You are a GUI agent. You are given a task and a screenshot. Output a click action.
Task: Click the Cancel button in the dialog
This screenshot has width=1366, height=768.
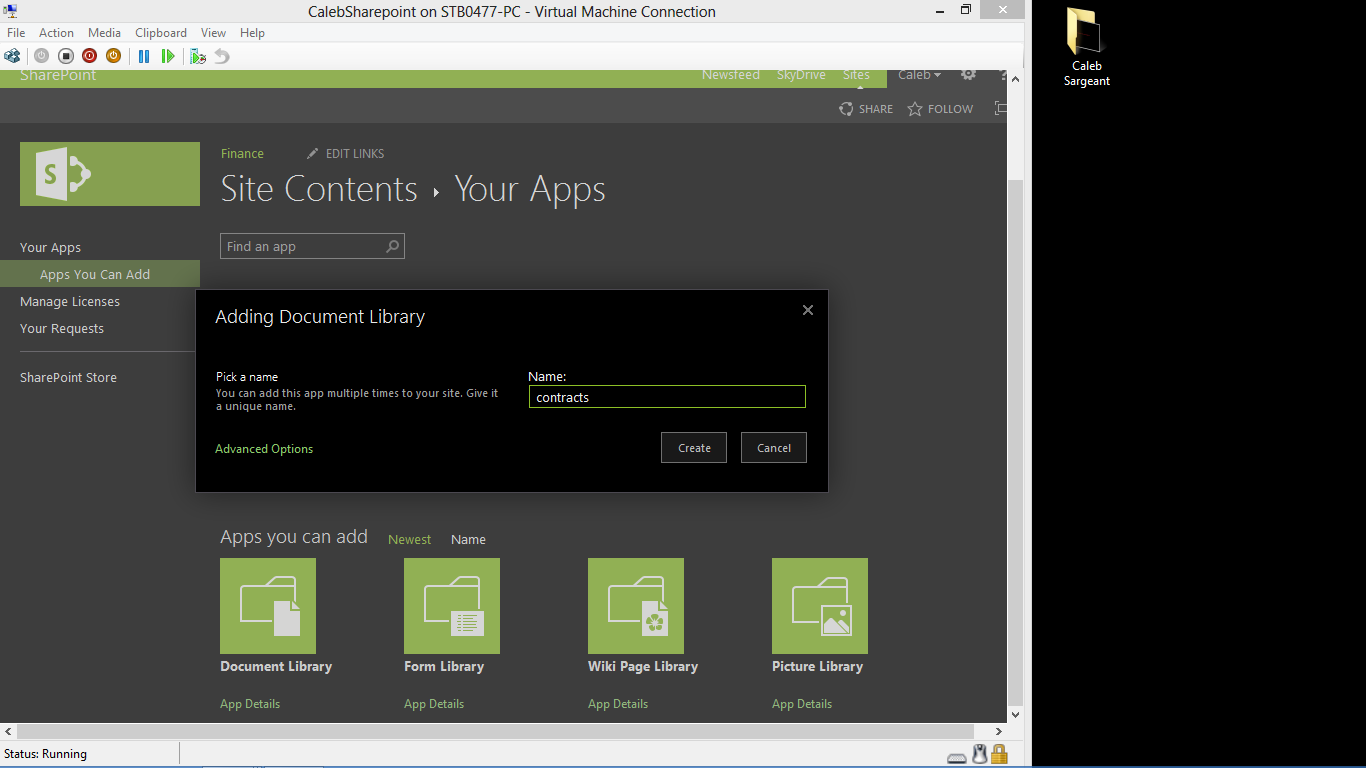pyautogui.click(x=774, y=448)
